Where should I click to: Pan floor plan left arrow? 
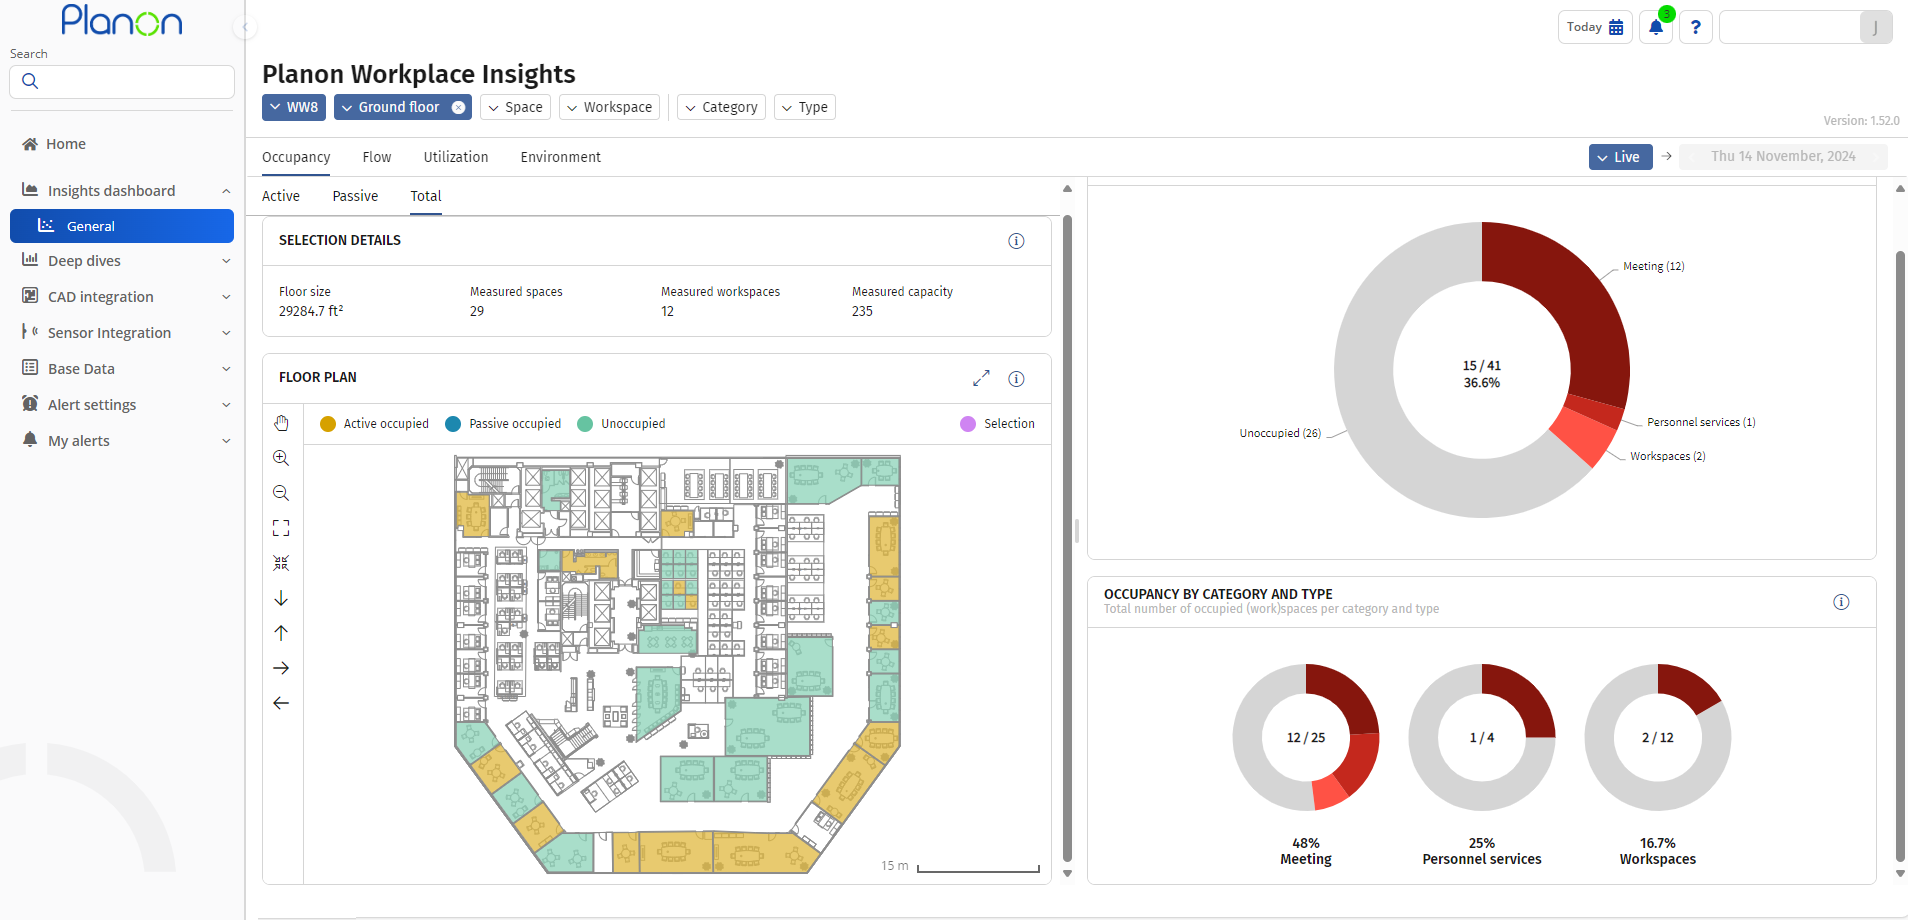281,703
